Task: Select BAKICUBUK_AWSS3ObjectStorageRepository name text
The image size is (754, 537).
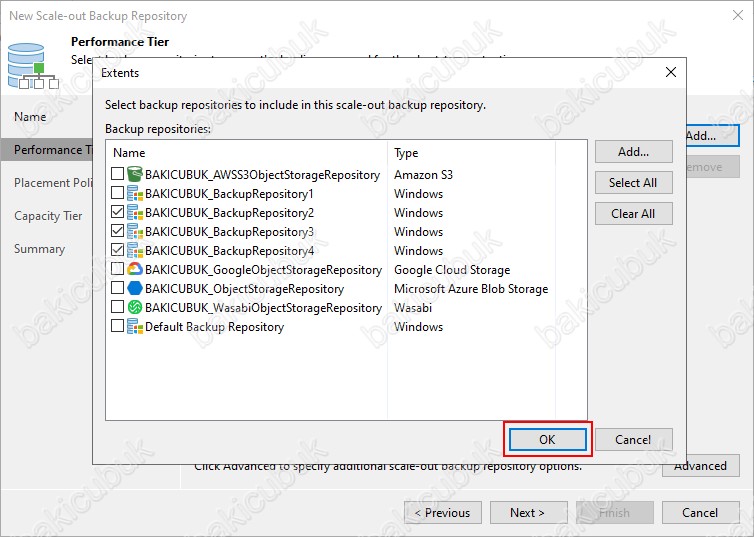Action: [x=263, y=175]
